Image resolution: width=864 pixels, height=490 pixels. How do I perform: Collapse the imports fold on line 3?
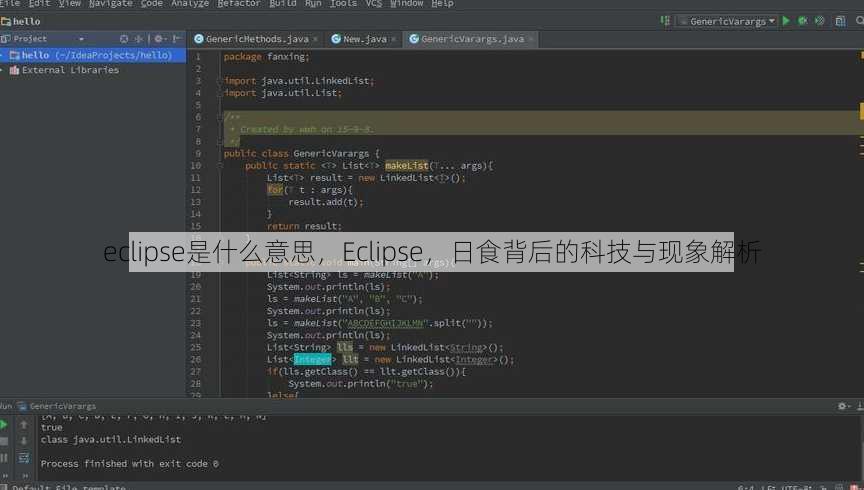[x=220, y=80]
